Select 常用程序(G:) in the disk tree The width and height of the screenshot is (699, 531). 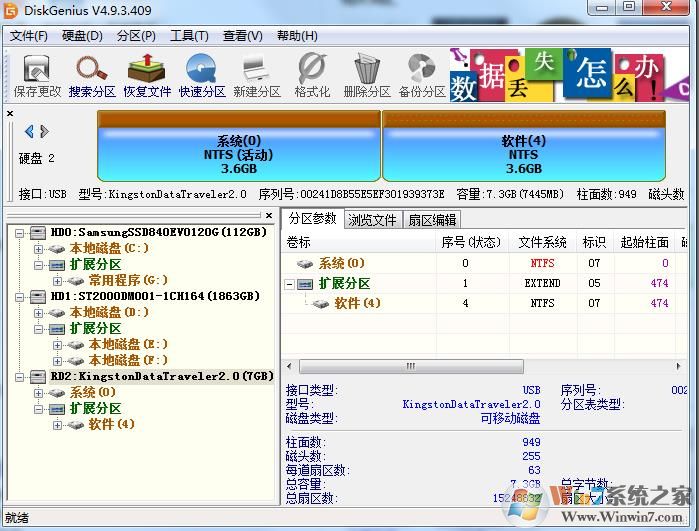pos(128,281)
